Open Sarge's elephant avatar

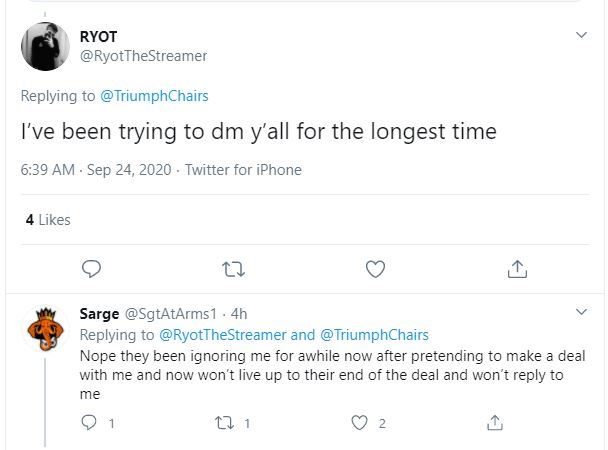(45, 329)
